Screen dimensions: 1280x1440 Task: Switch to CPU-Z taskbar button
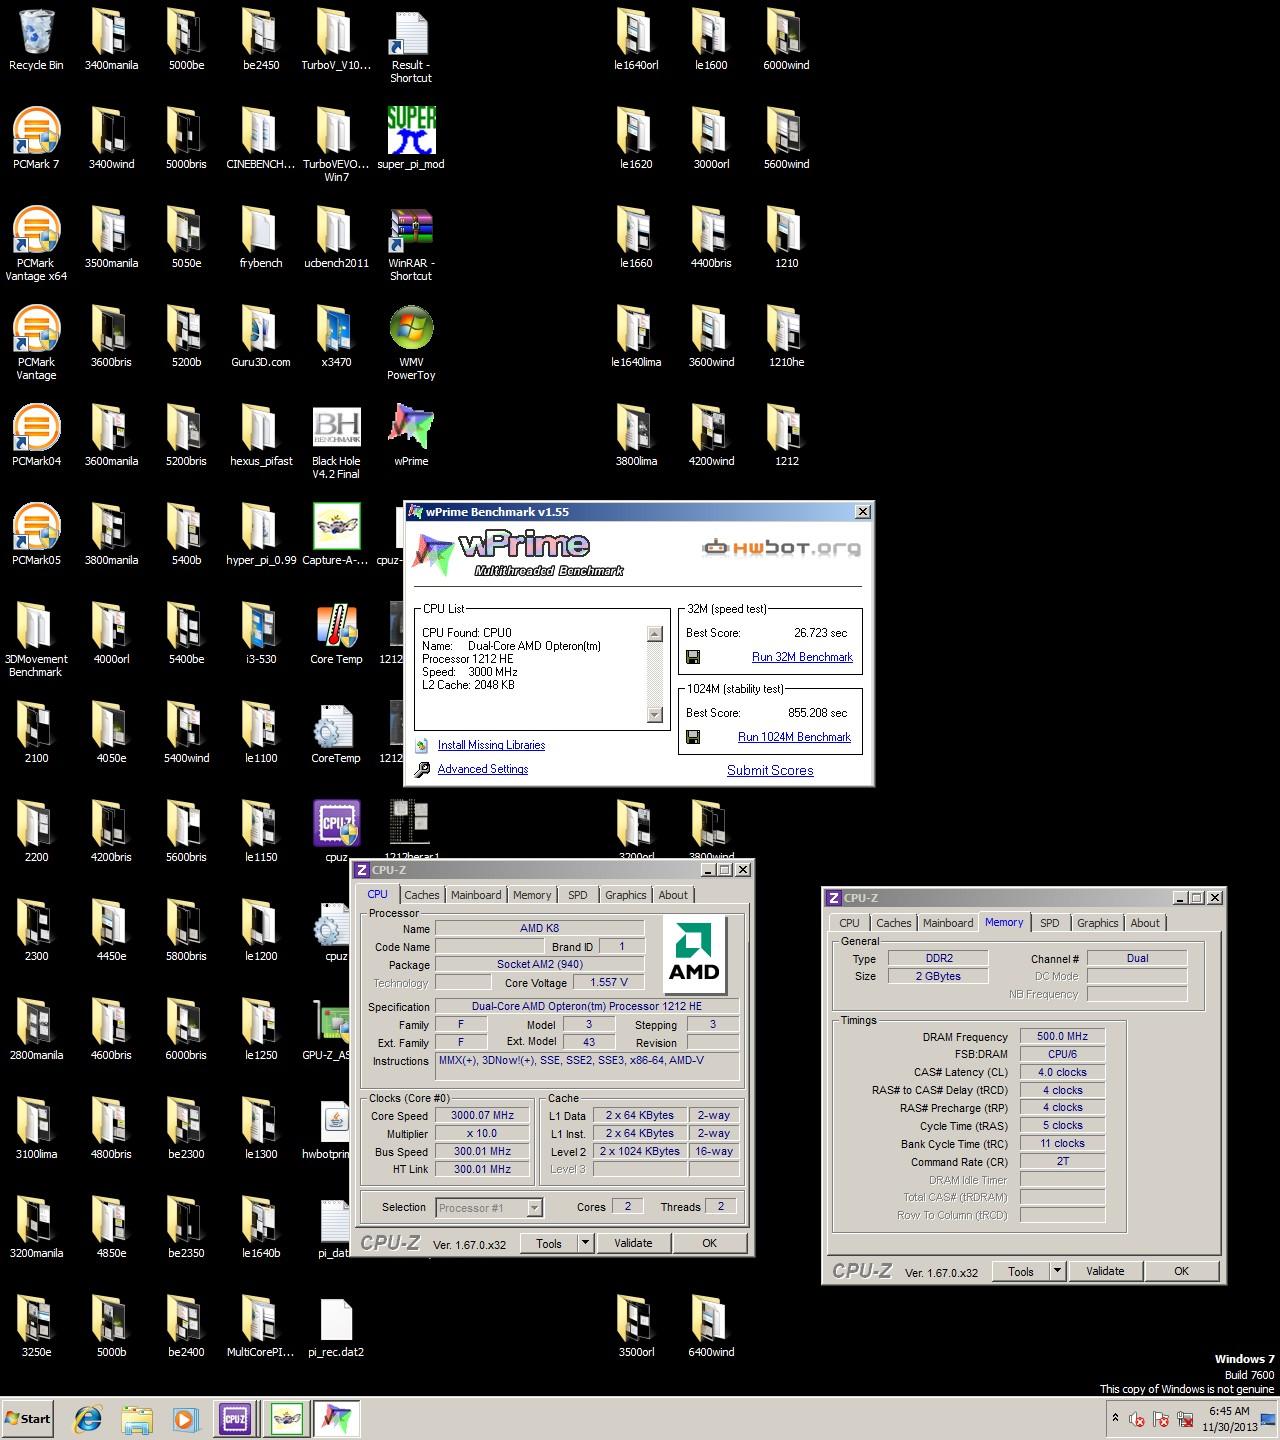235,1419
